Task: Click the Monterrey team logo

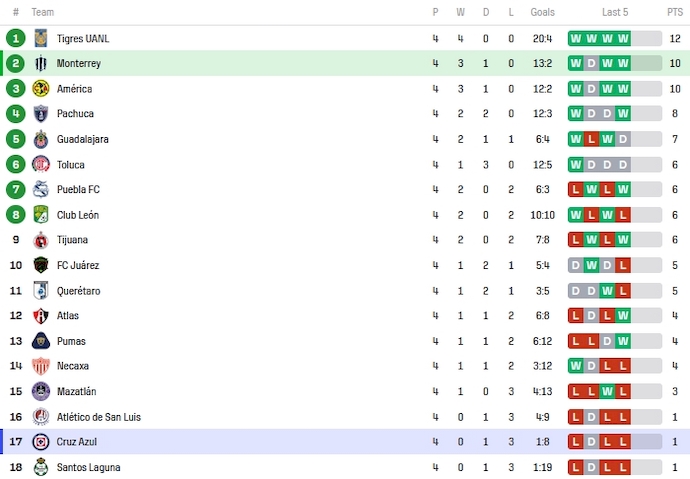Action: [x=41, y=63]
